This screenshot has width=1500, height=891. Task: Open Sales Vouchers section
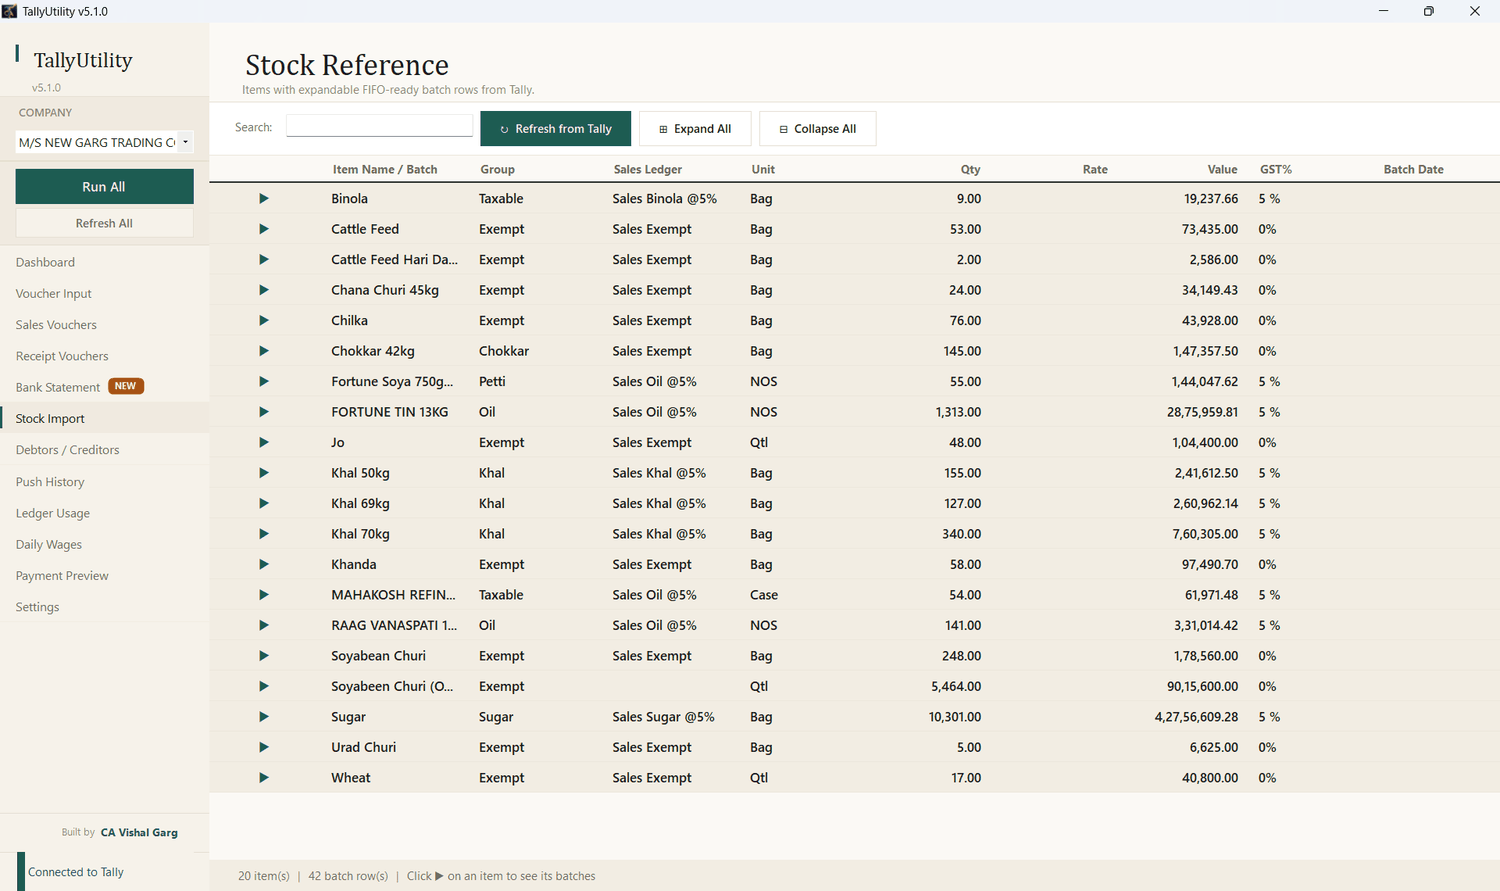[56, 325]
